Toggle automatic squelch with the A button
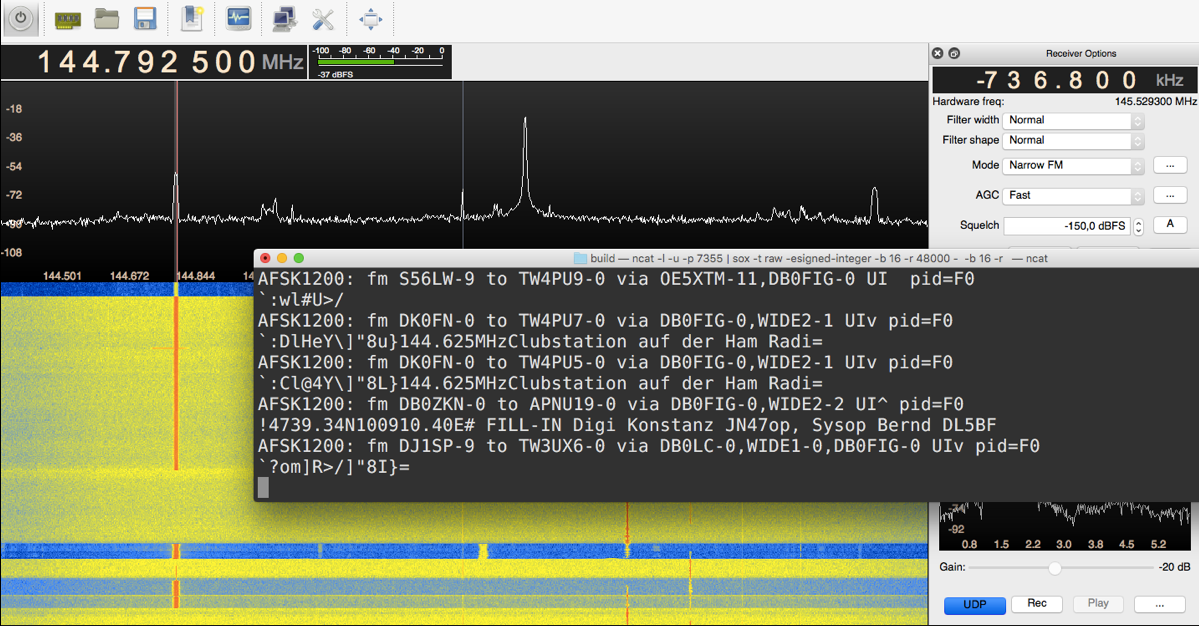The width and height of the screenshot is (1199, 626). pyautogui.click(x=1170, y=225)
